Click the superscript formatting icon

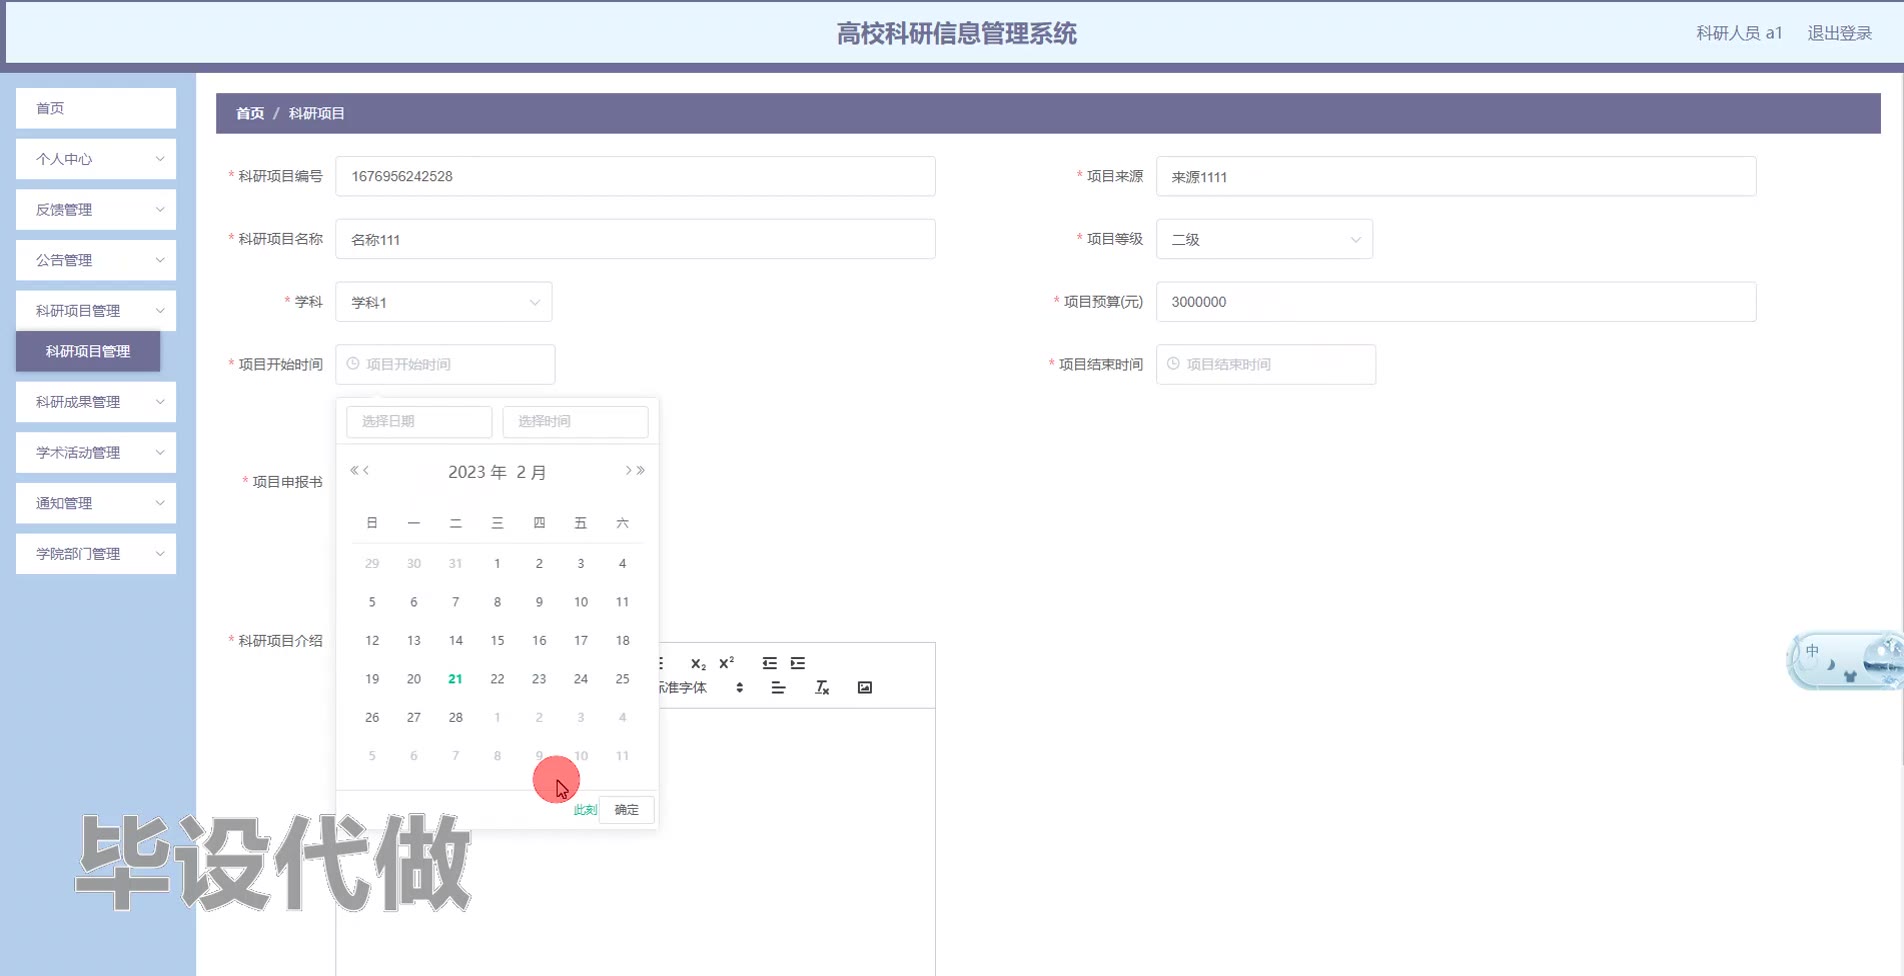727,663
